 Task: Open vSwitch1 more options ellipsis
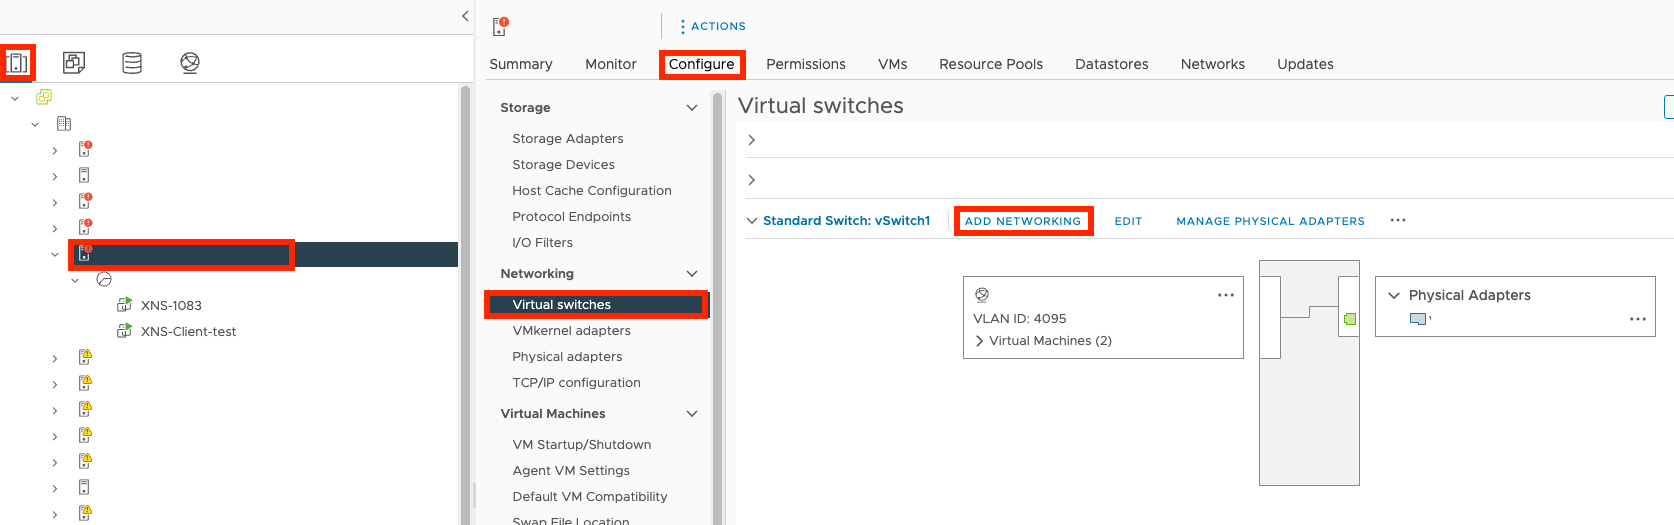point(1397,220)
